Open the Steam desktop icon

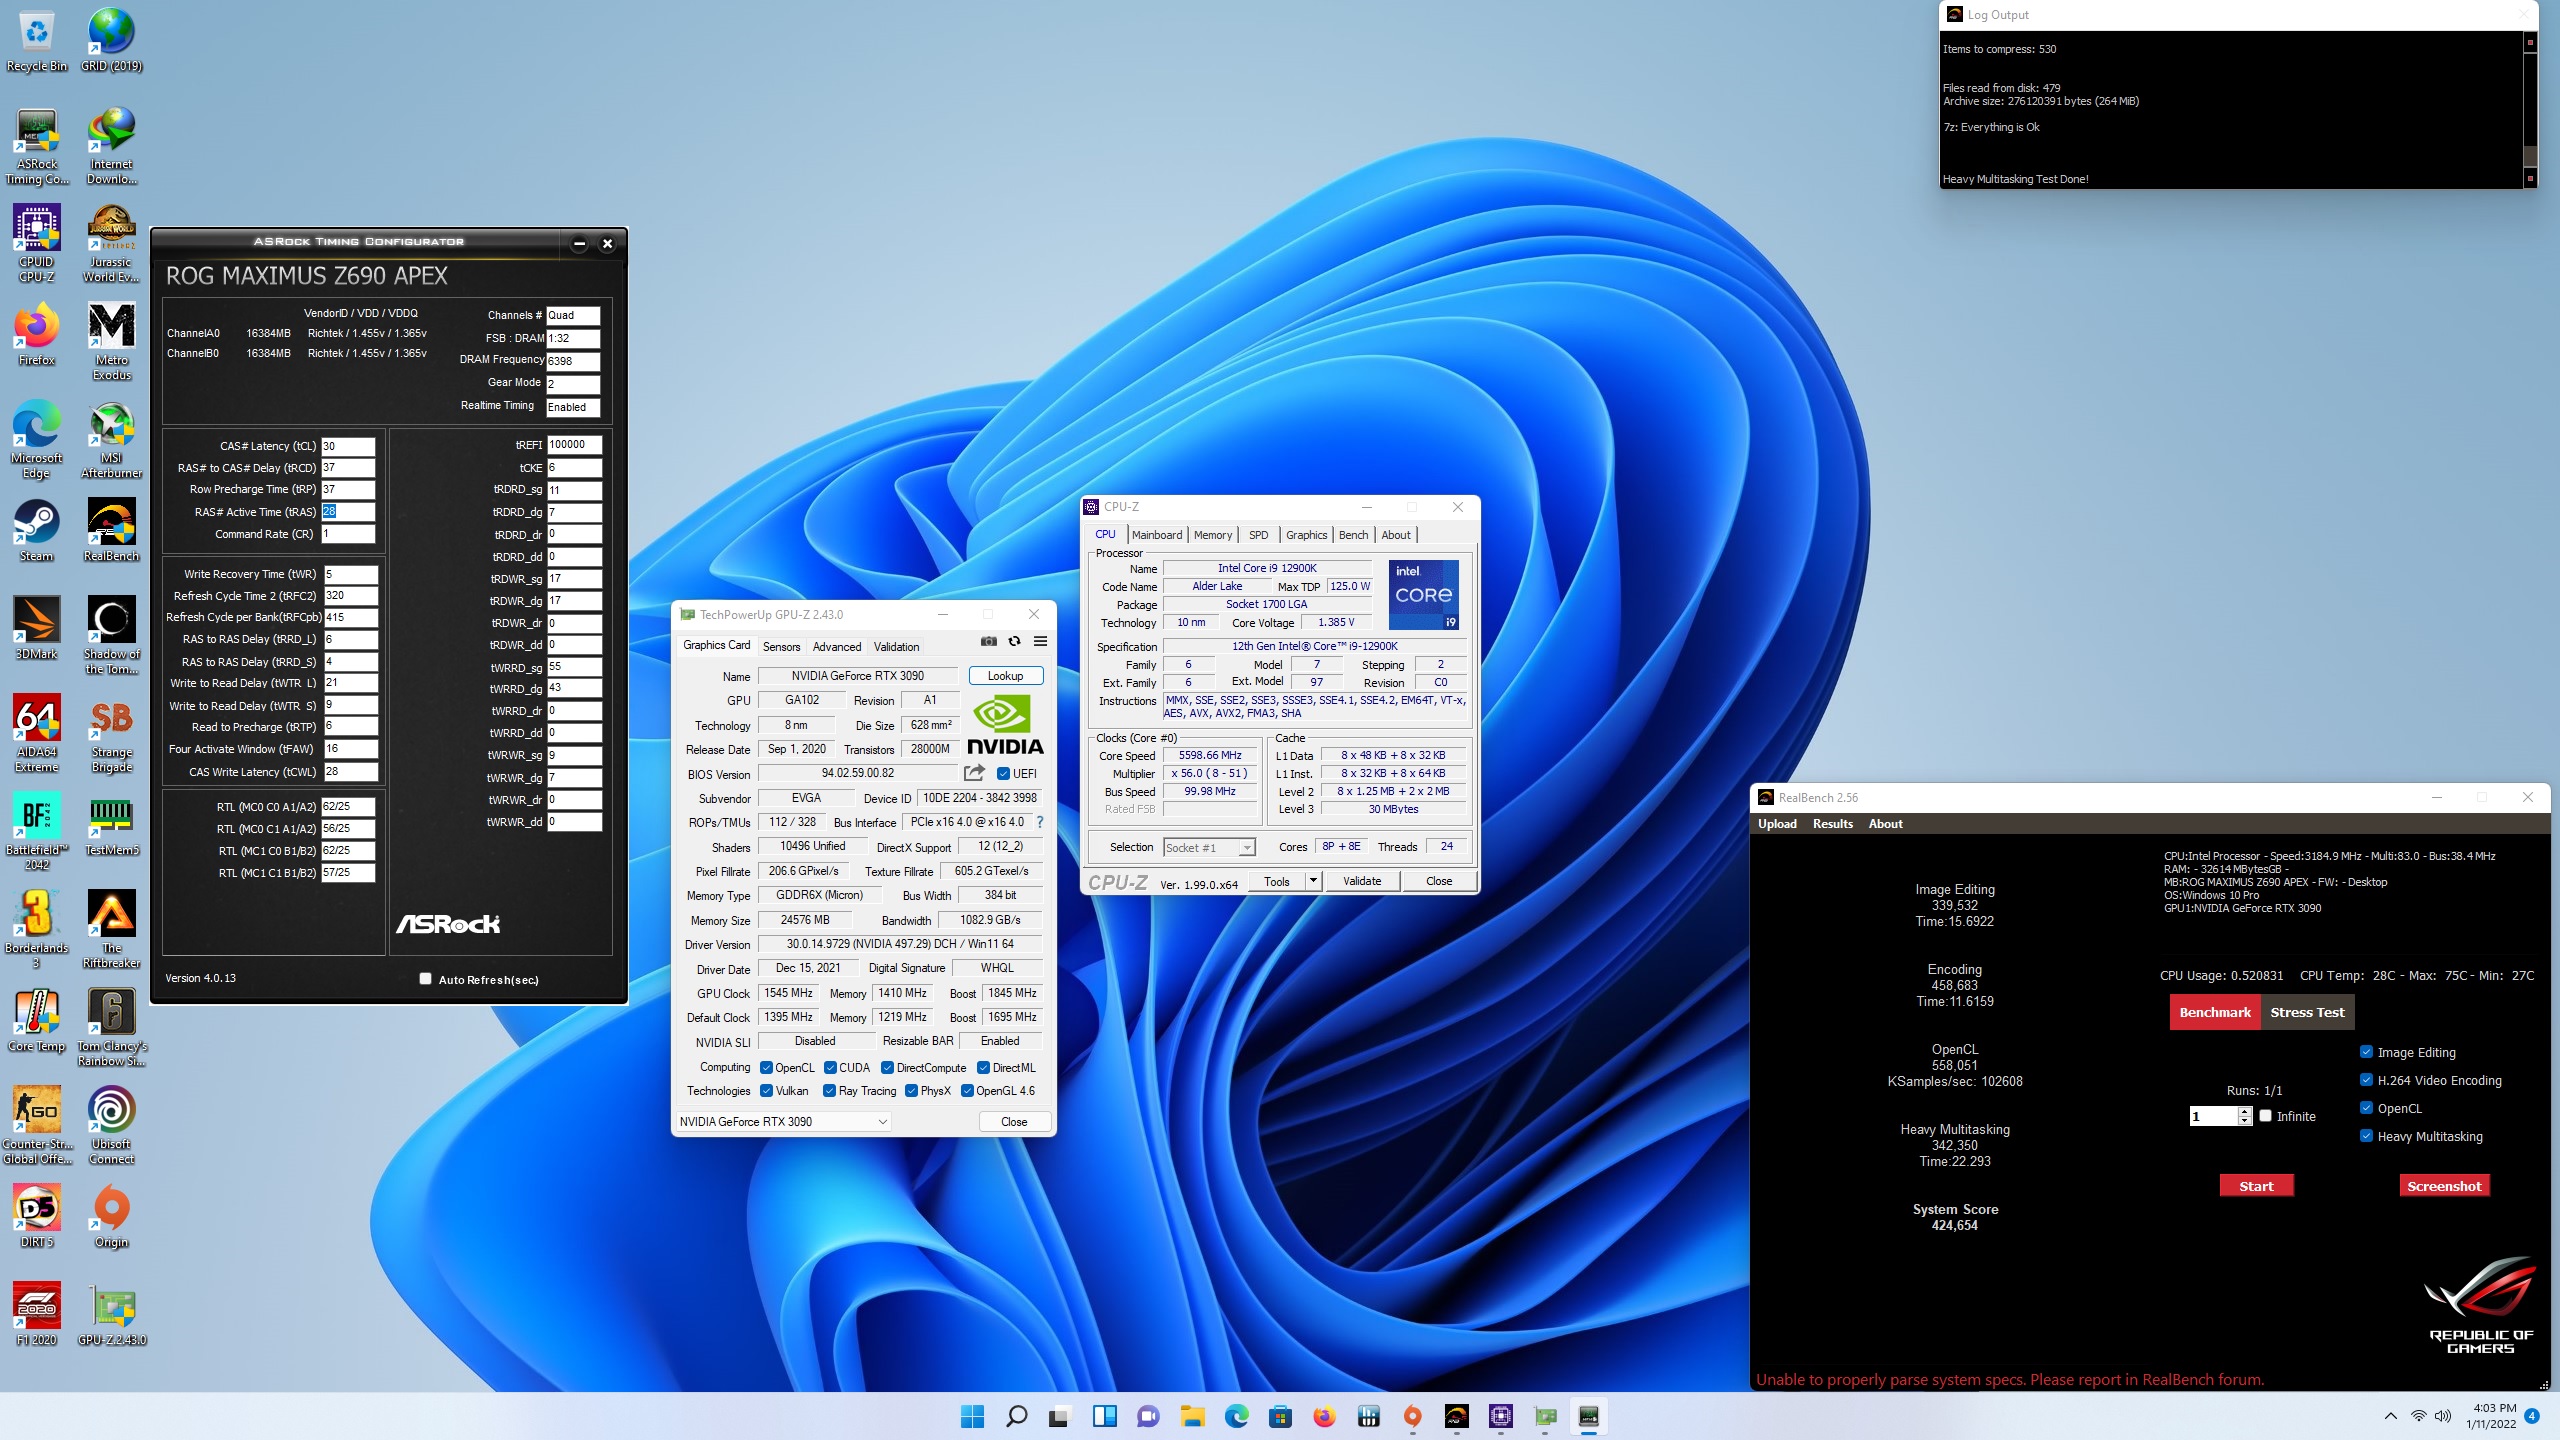pos(37,531)
